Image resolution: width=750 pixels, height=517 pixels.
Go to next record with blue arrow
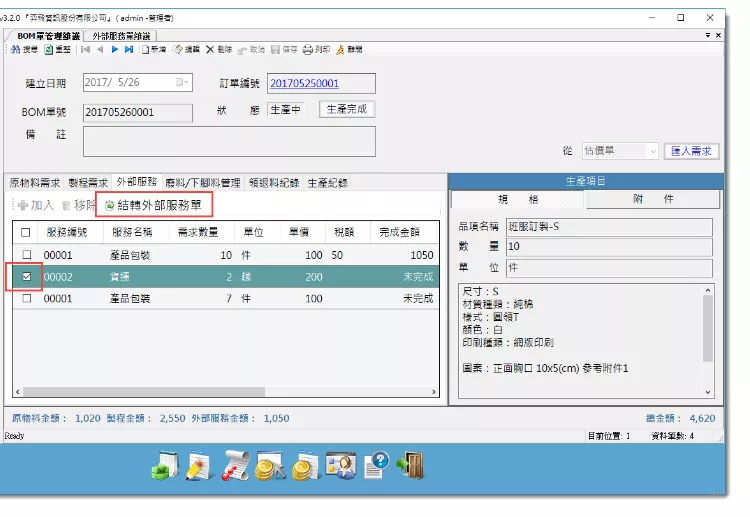pyautogui.click(x=116, y=49)
